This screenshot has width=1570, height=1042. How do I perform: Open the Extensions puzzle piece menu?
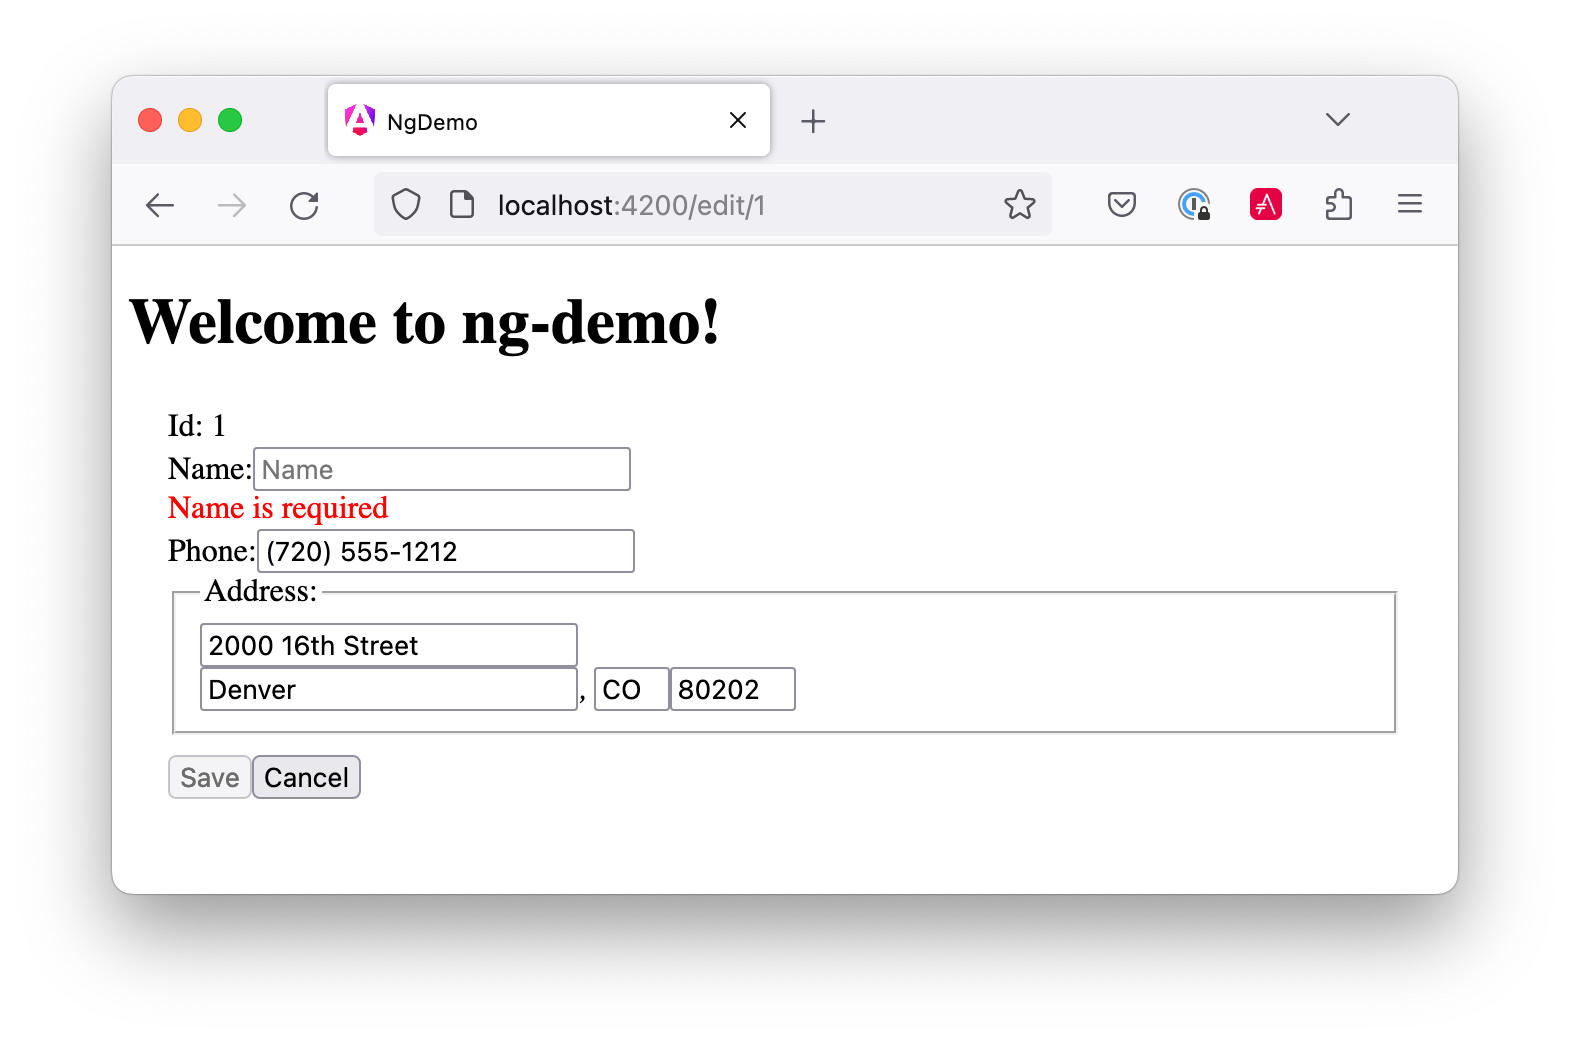[1338, 205]
